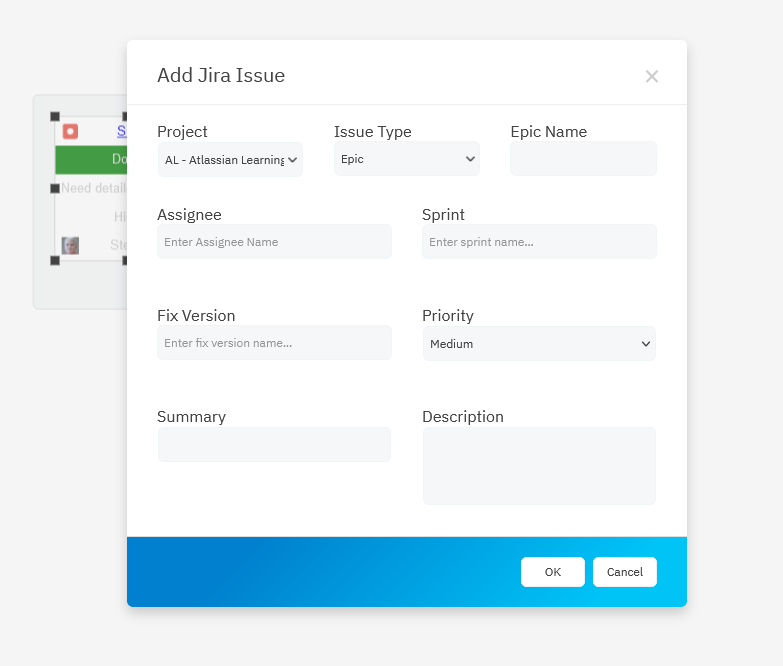The width and height of the screenshot is (783, 666).
Task: Click the assignee avatar photo on card
Action: (x=70, y=245)
